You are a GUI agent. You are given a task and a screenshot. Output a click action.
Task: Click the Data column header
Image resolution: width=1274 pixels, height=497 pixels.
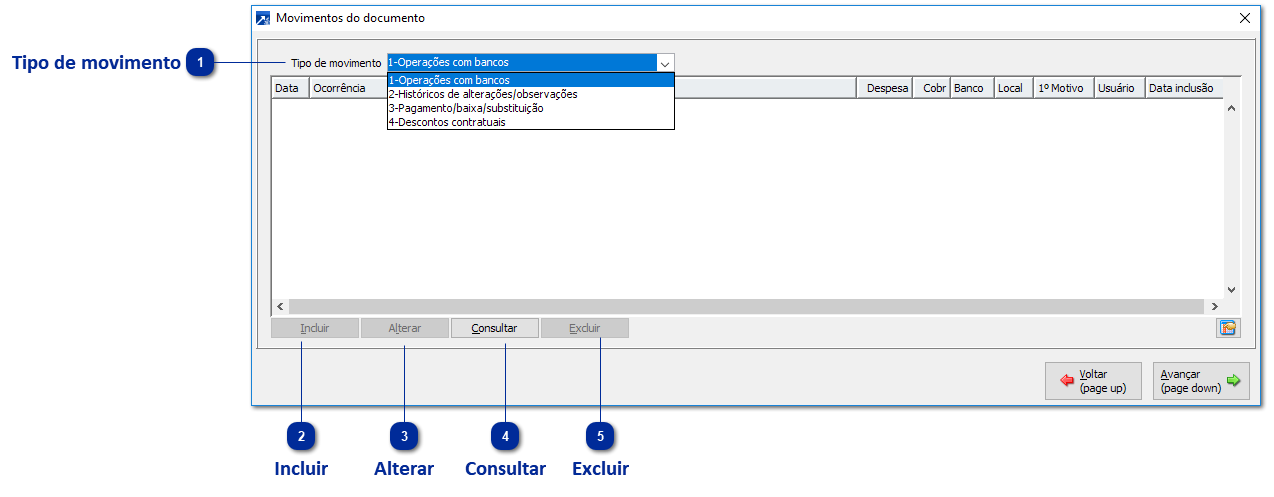pyautogui.click(x=290, y=88)
